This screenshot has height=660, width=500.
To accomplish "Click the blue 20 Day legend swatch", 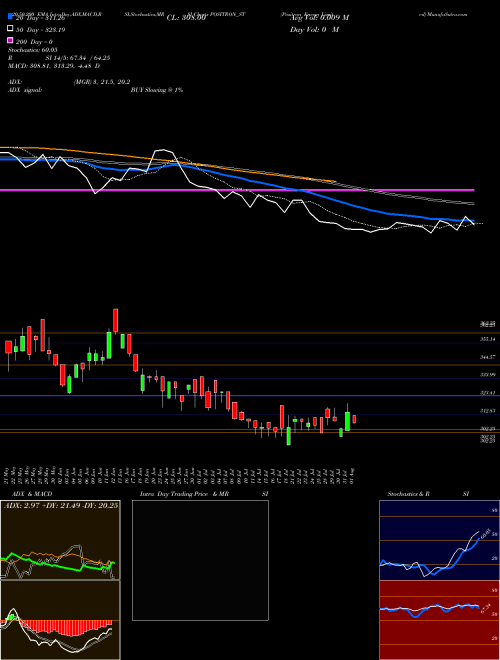I will [x=10, y=16].
